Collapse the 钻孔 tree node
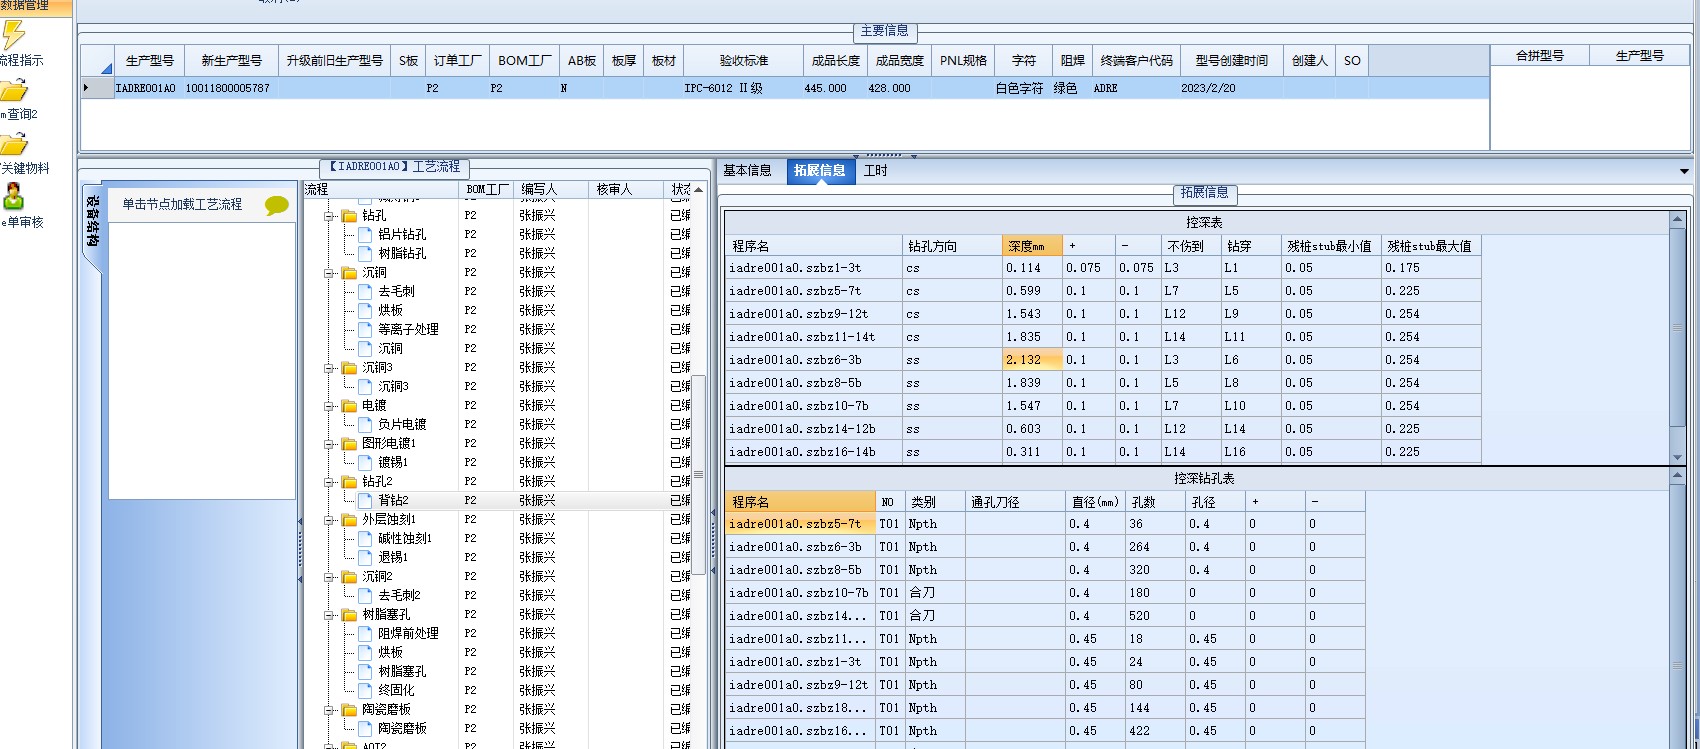 click(x=328, y=216)
